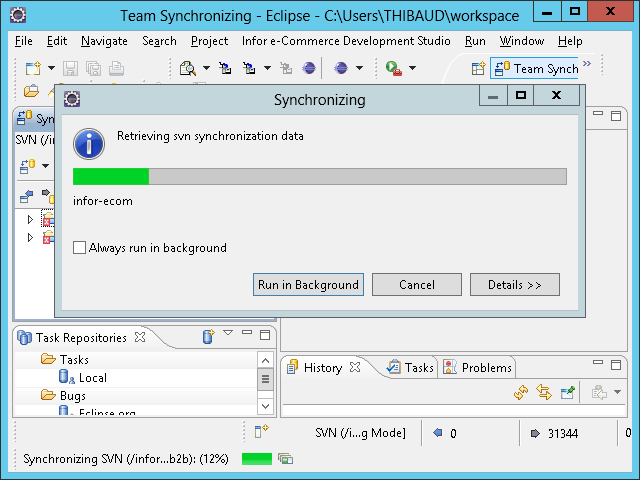Enable Always run in background checkbox

pos(80,248)
